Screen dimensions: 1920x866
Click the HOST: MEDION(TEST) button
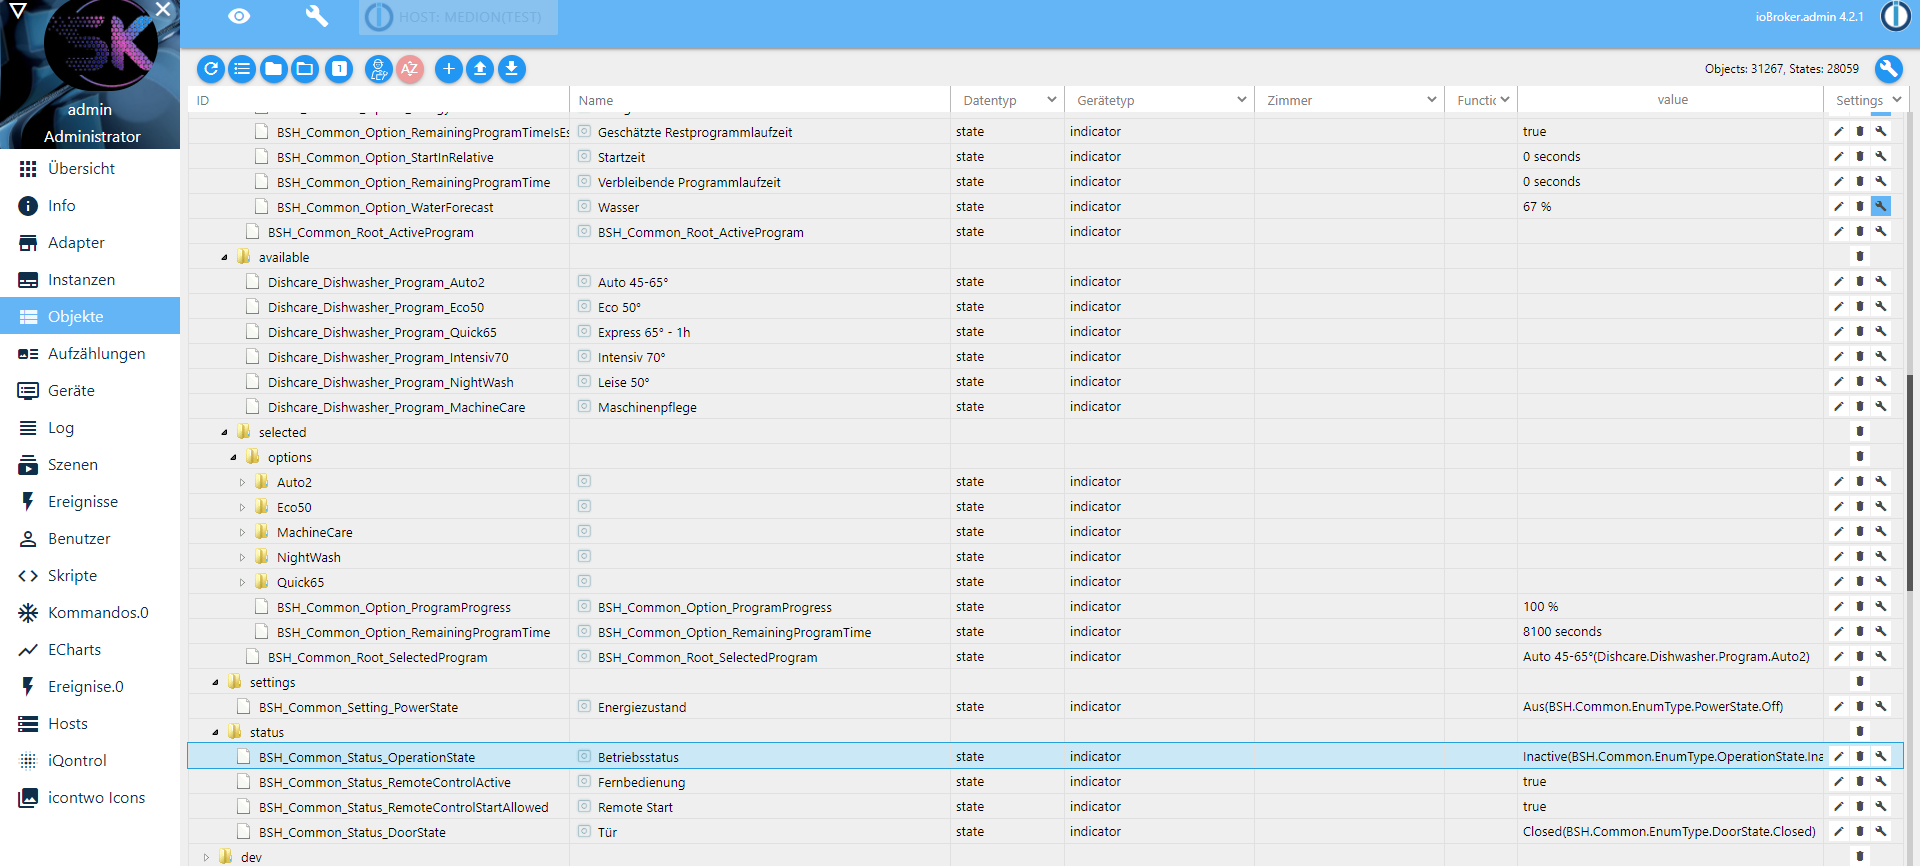tap(458, 17)
